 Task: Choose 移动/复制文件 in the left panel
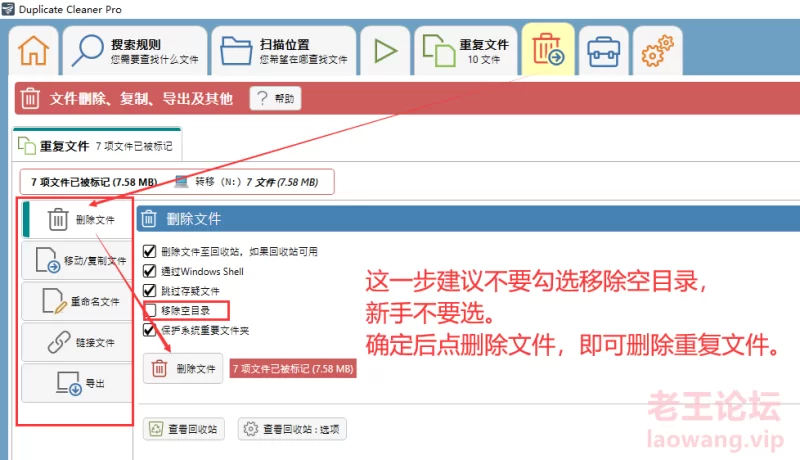78,260
